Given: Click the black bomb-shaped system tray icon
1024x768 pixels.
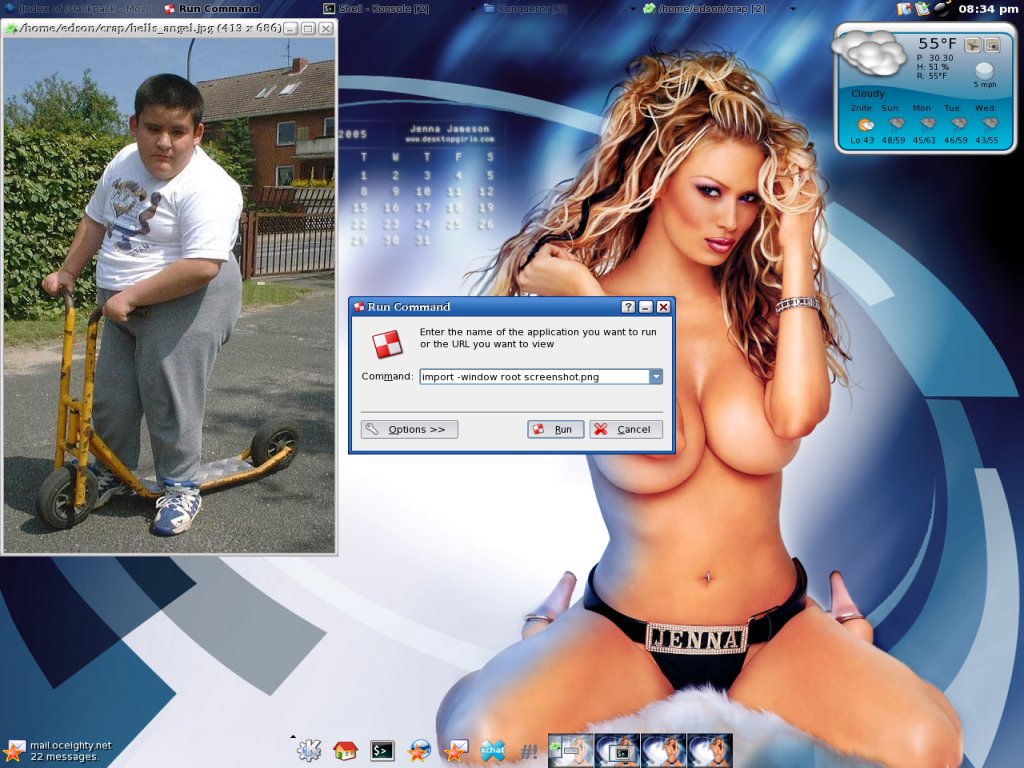Looking at the screenshot, I should tap(942, 8).
